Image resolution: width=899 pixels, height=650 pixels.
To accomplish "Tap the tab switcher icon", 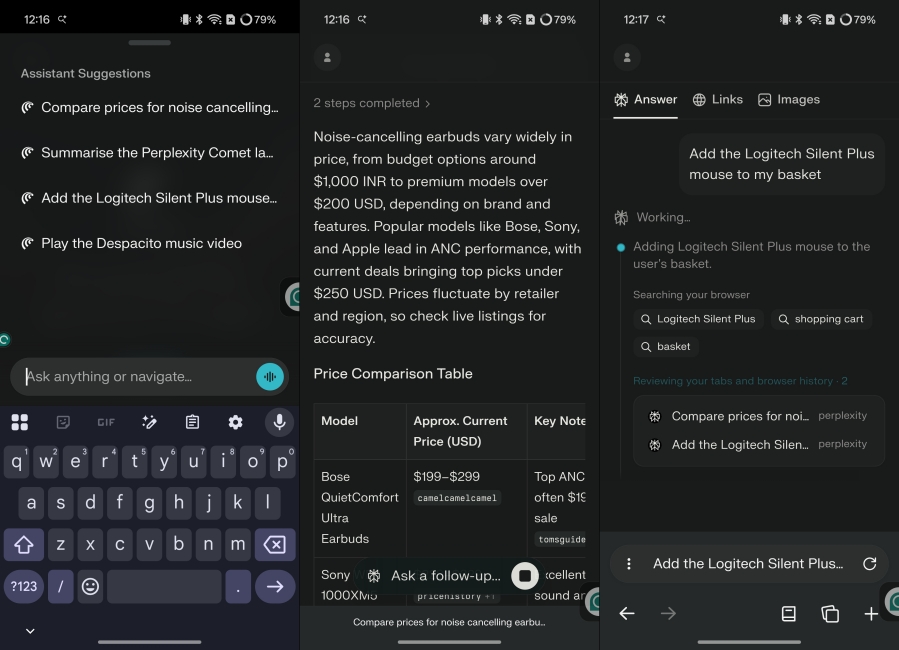I will point(830,614).
